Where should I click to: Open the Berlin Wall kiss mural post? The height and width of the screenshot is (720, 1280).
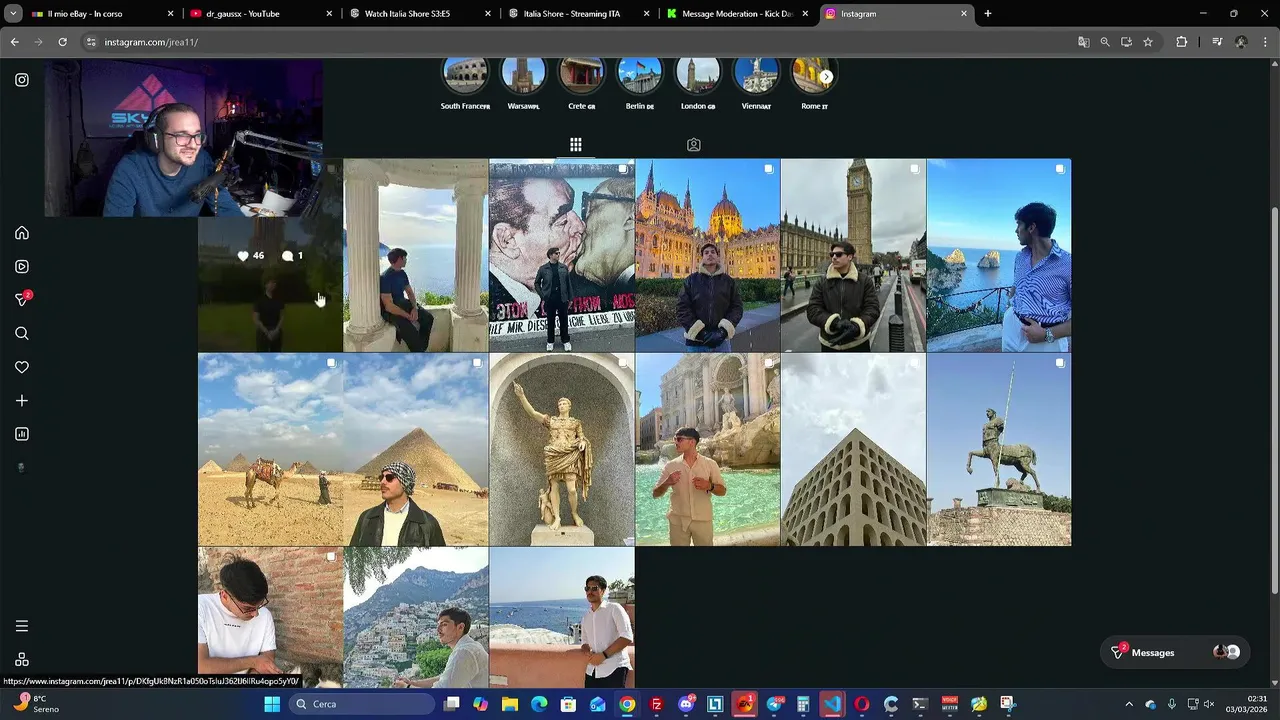click(x=562, y=255)
